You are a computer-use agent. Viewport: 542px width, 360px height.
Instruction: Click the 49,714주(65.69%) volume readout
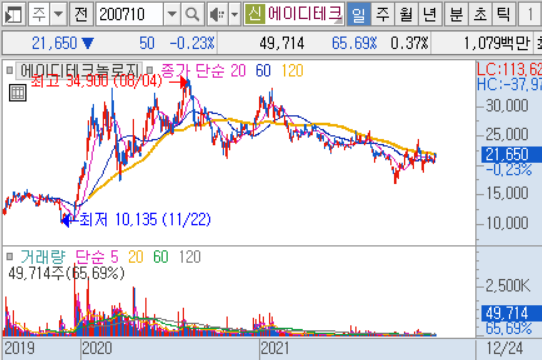click(x=66, y=274)
